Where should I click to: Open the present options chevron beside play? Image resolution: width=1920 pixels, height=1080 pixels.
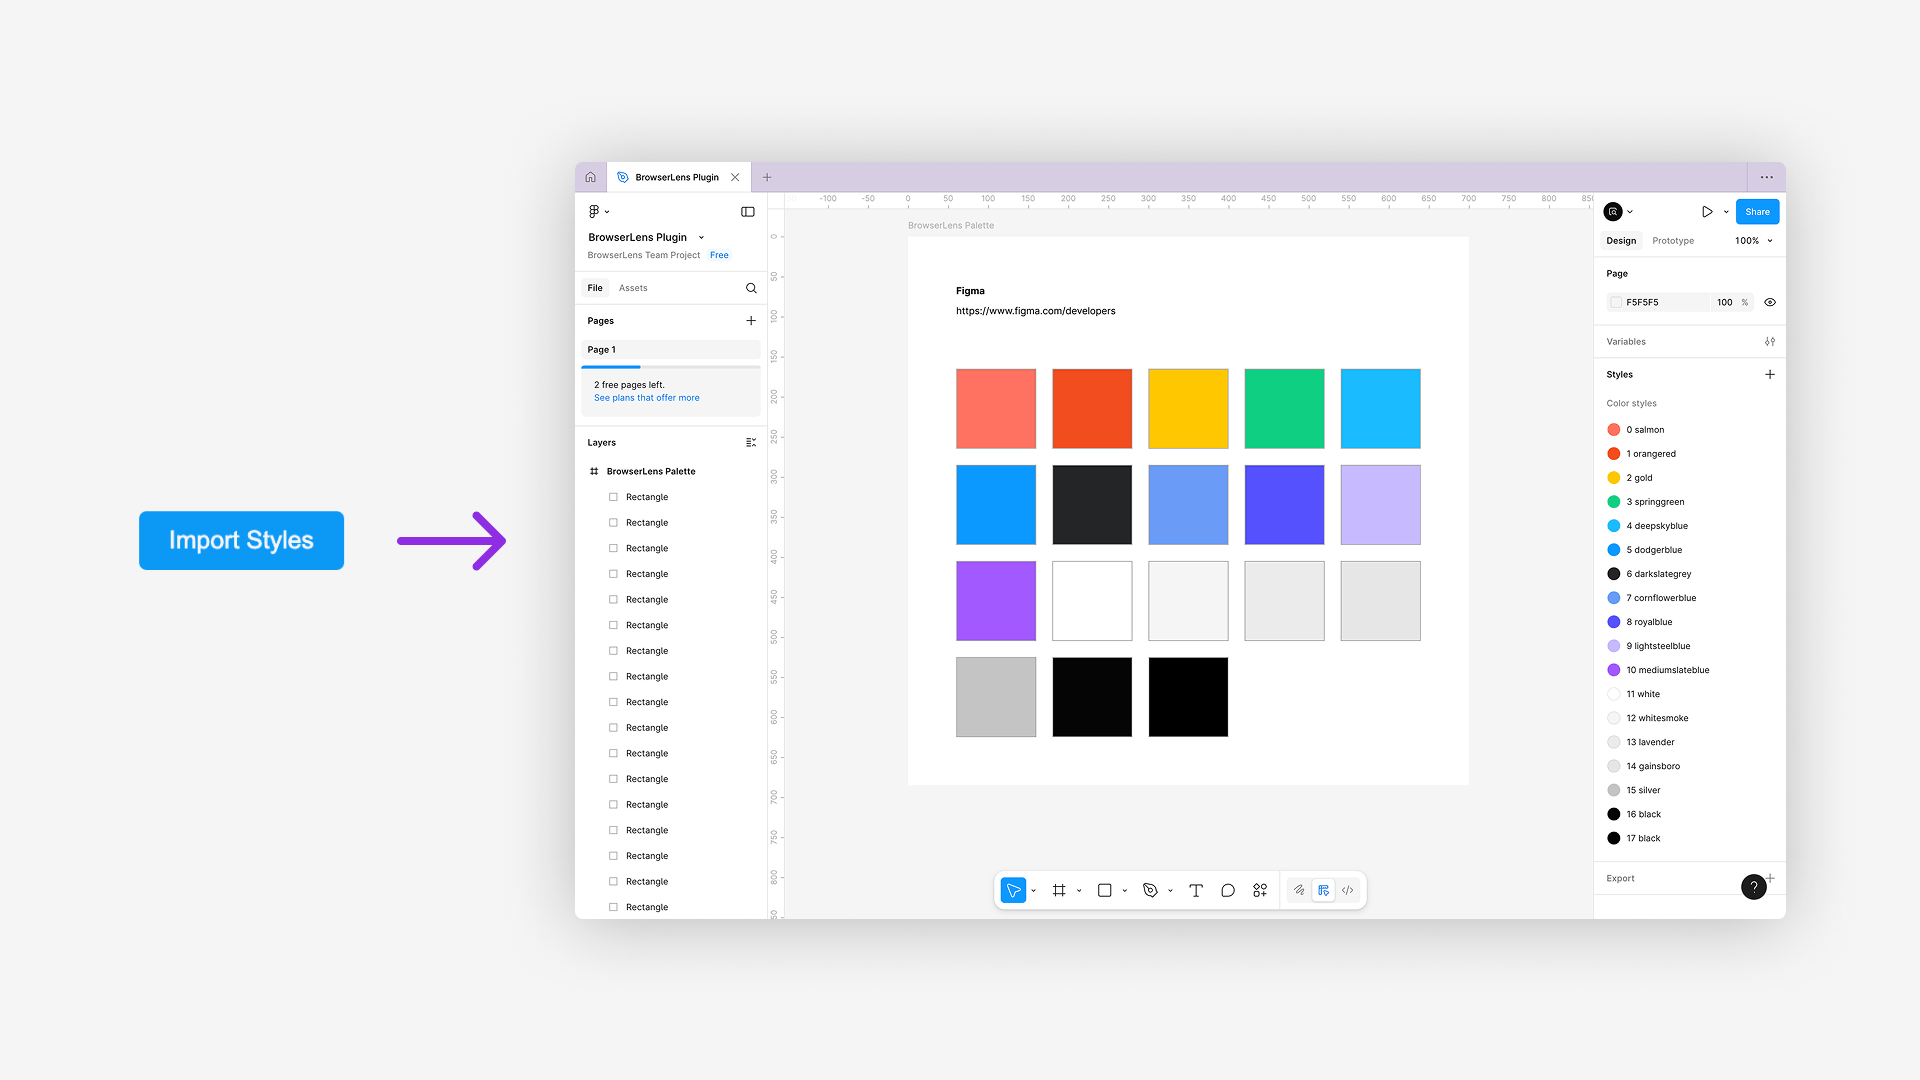click(1726, 212)
